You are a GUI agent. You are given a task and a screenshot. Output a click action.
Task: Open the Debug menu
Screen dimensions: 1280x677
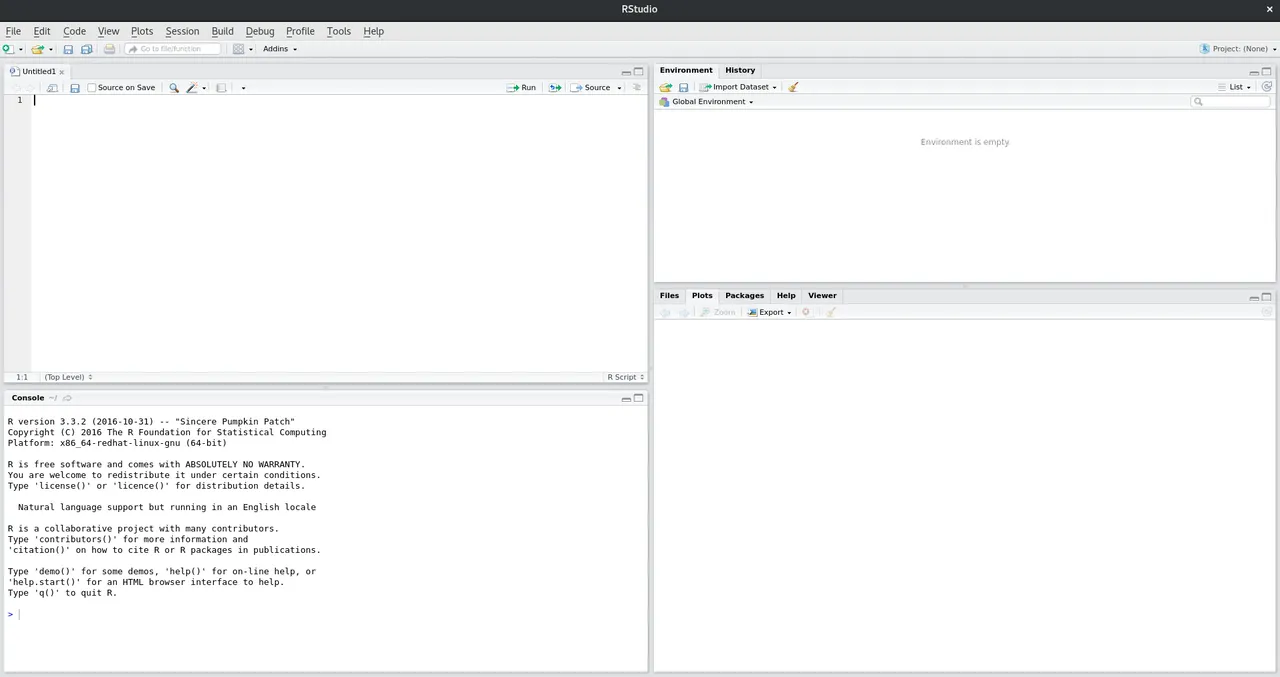[260, 31]
